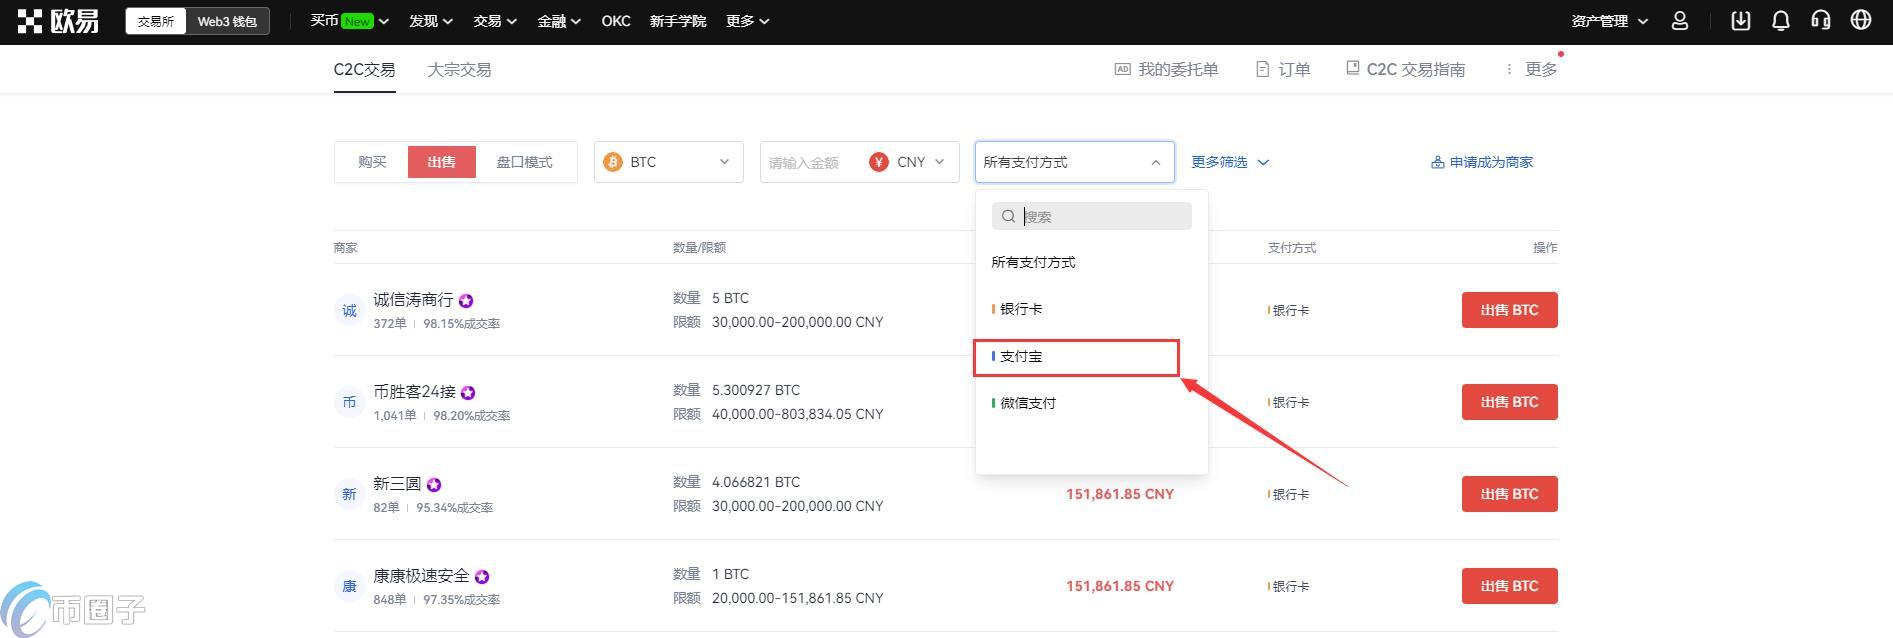
Task: Open 订单 orders link
Action: tap(1283, 69)
